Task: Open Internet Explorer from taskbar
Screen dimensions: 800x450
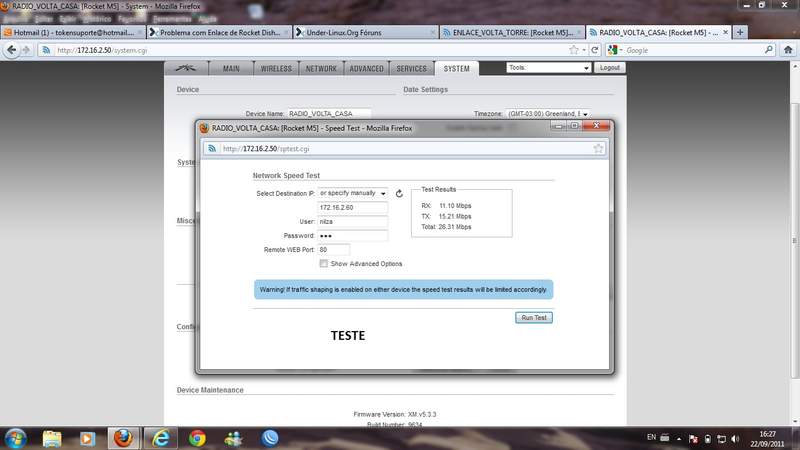Action: (x=160, y=439)
